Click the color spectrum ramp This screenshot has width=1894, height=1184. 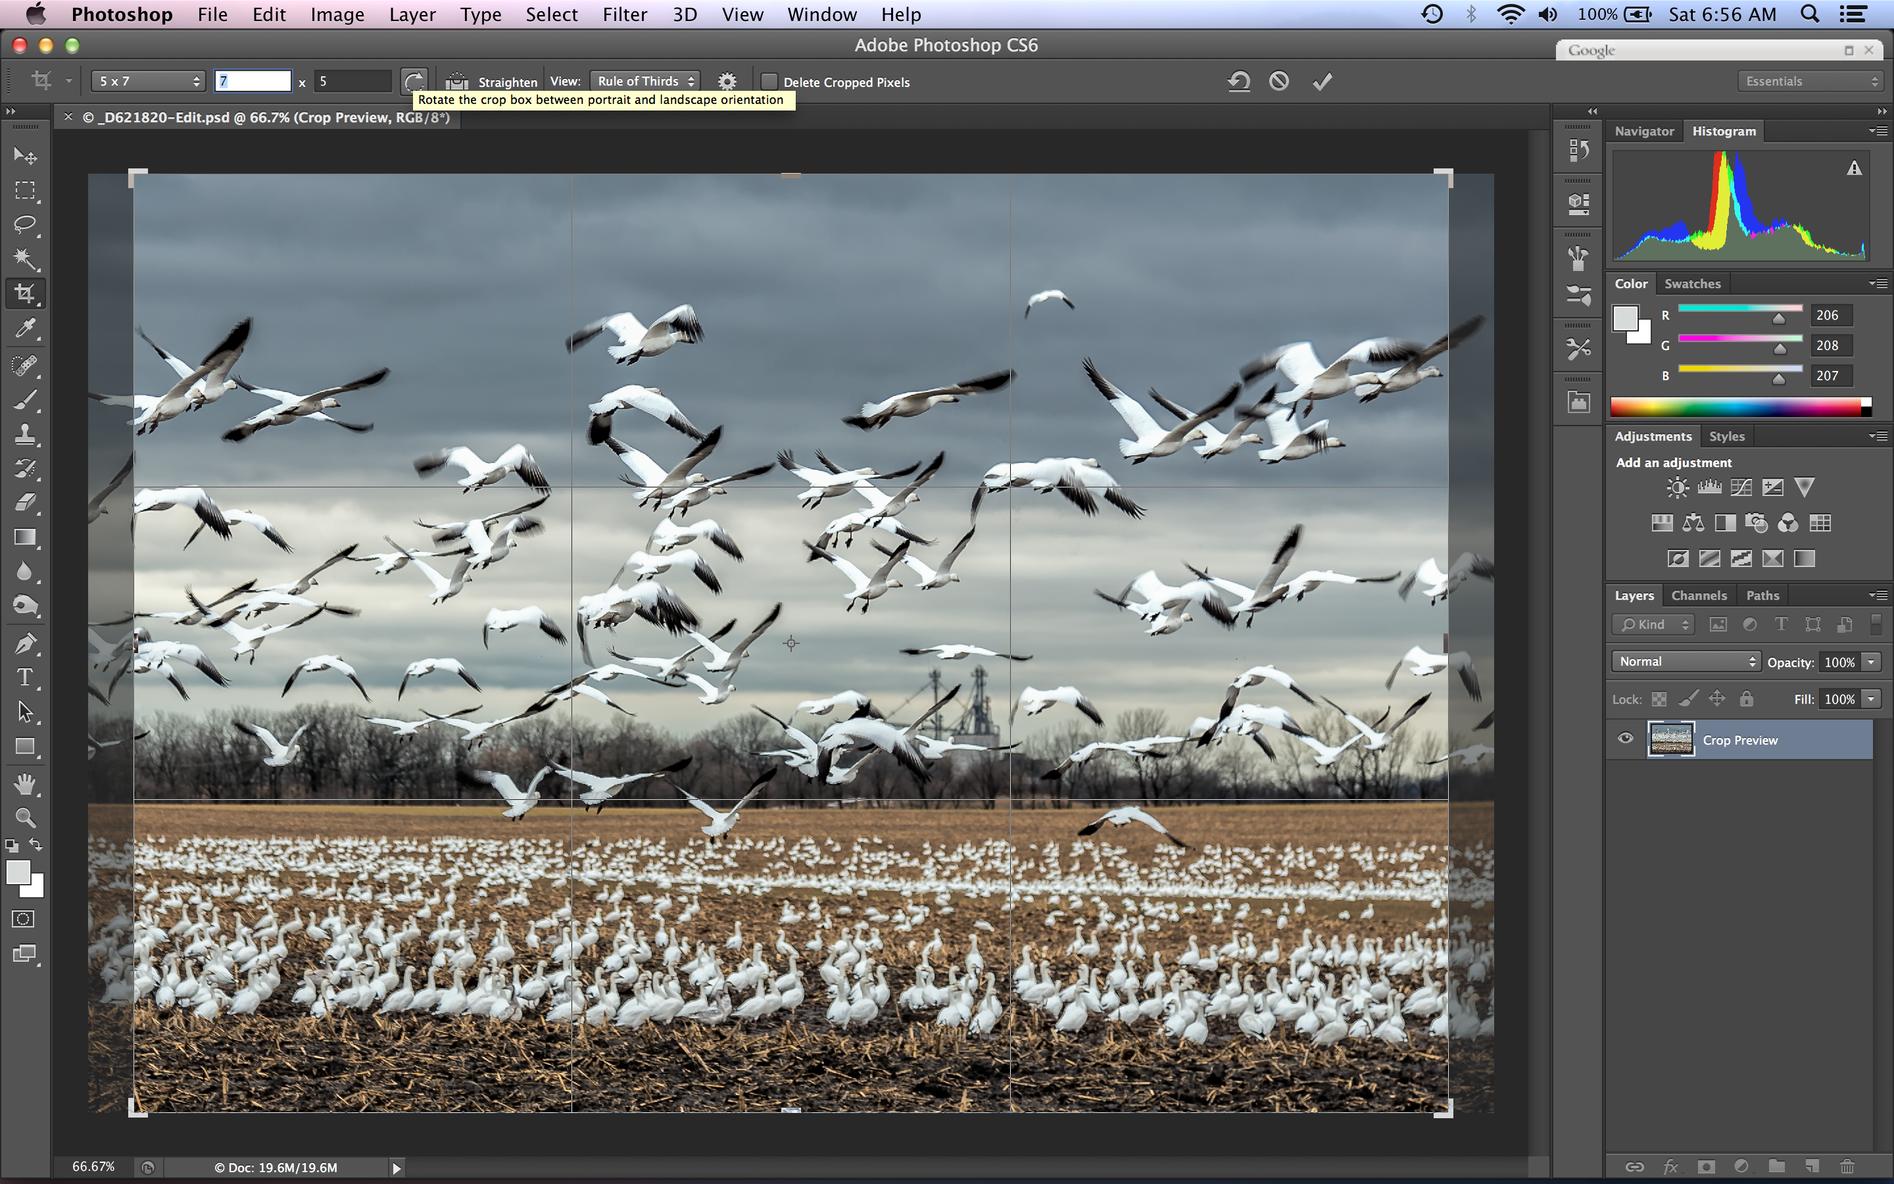coord(1735,406)
